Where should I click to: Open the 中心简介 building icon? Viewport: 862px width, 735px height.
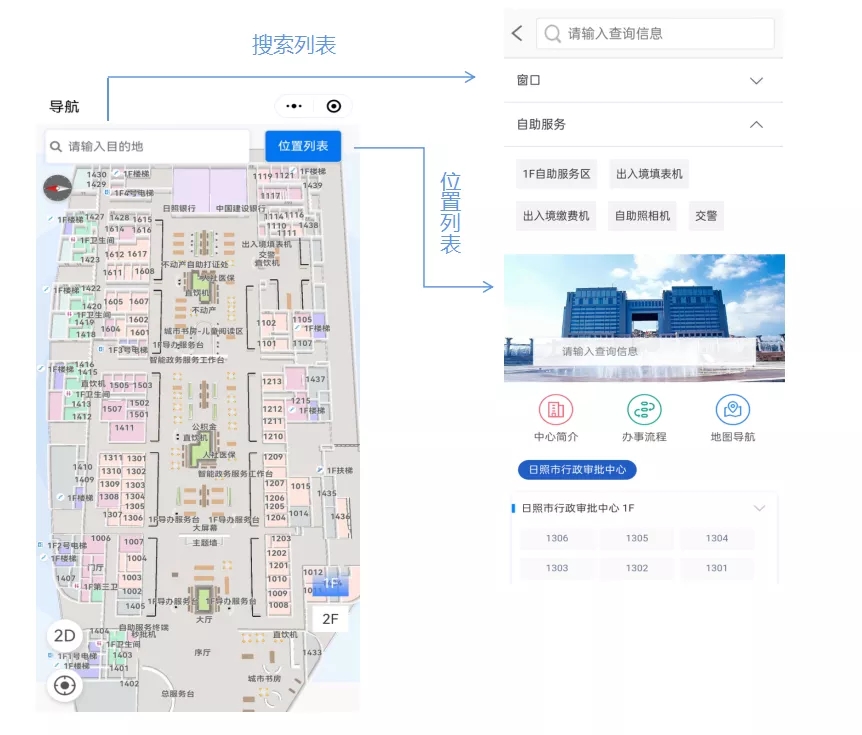click(556, 410)
